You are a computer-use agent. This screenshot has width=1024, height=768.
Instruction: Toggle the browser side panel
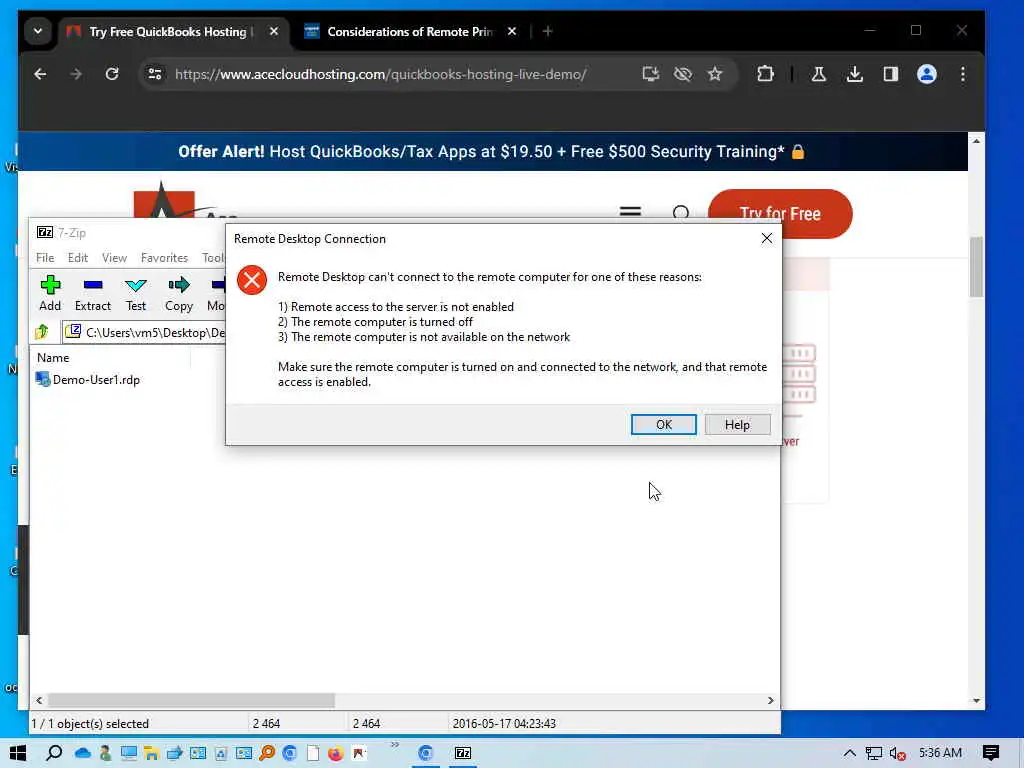click(x=891, y=74)
